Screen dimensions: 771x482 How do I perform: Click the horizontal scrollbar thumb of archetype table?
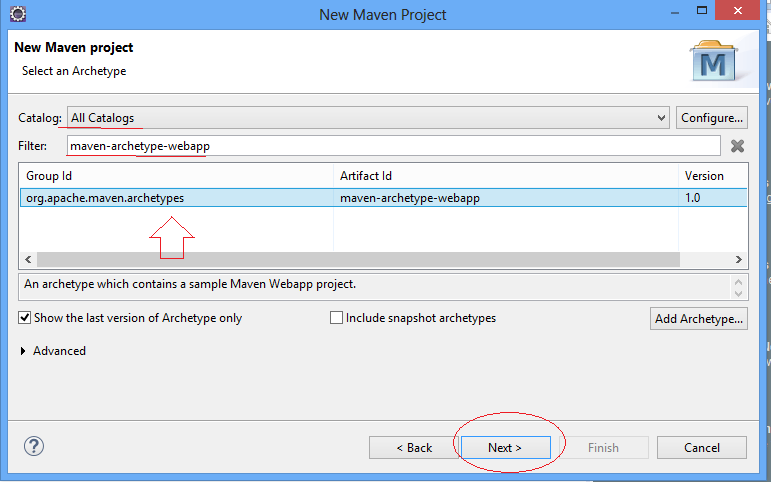358,259
